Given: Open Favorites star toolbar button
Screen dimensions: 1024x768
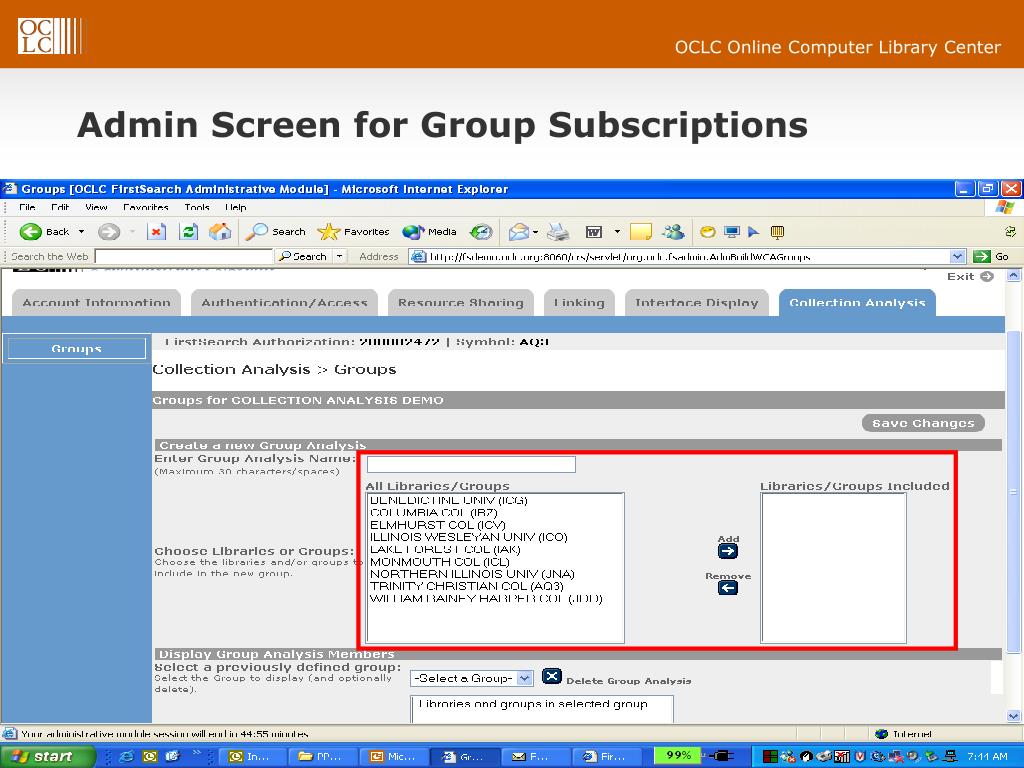Looking at the screenshot, I should pyautogui.click(x=353, y=231).
